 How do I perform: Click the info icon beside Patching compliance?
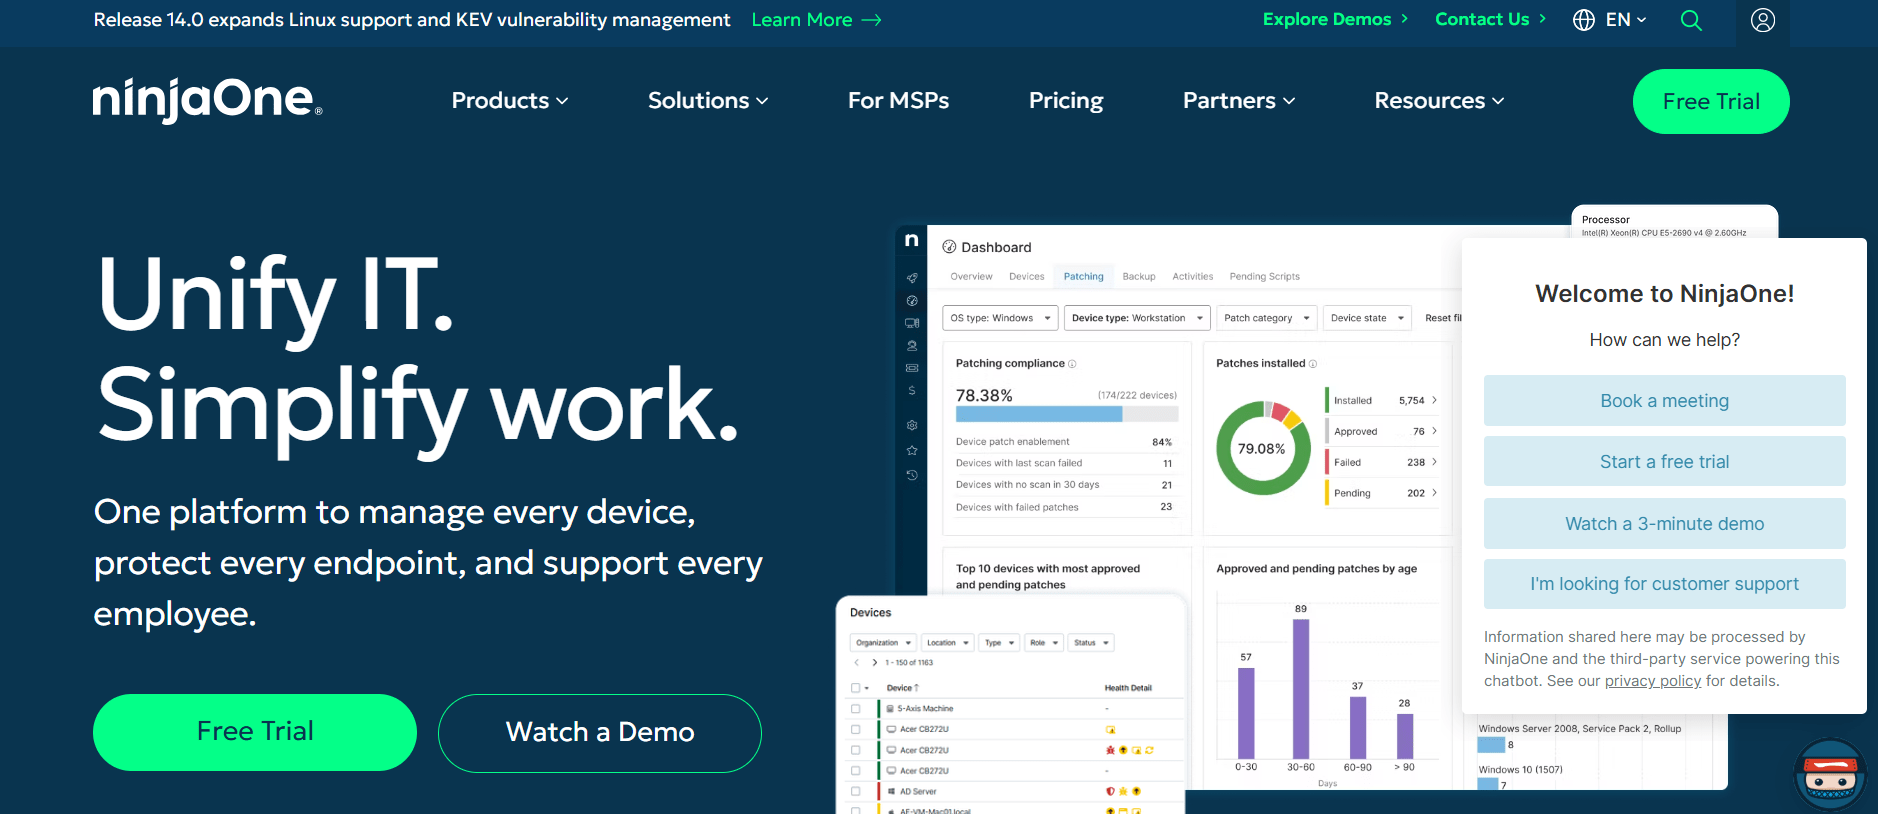[x=1072, y=364]
